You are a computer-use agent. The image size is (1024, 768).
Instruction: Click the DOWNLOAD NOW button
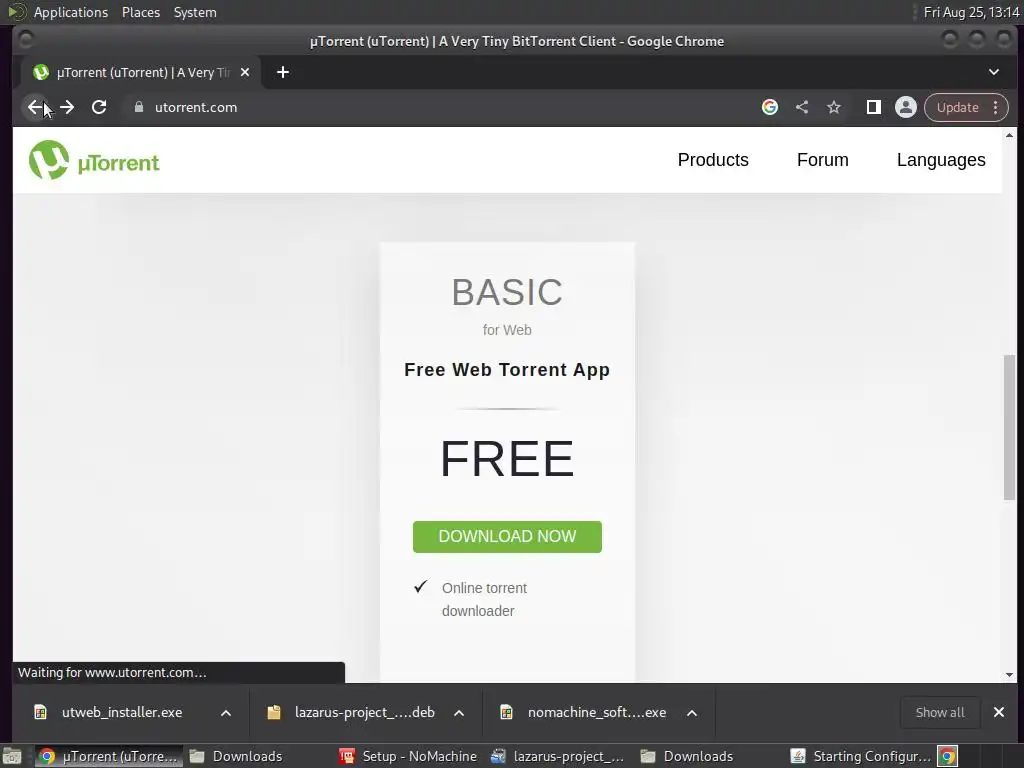pos(507,537)
